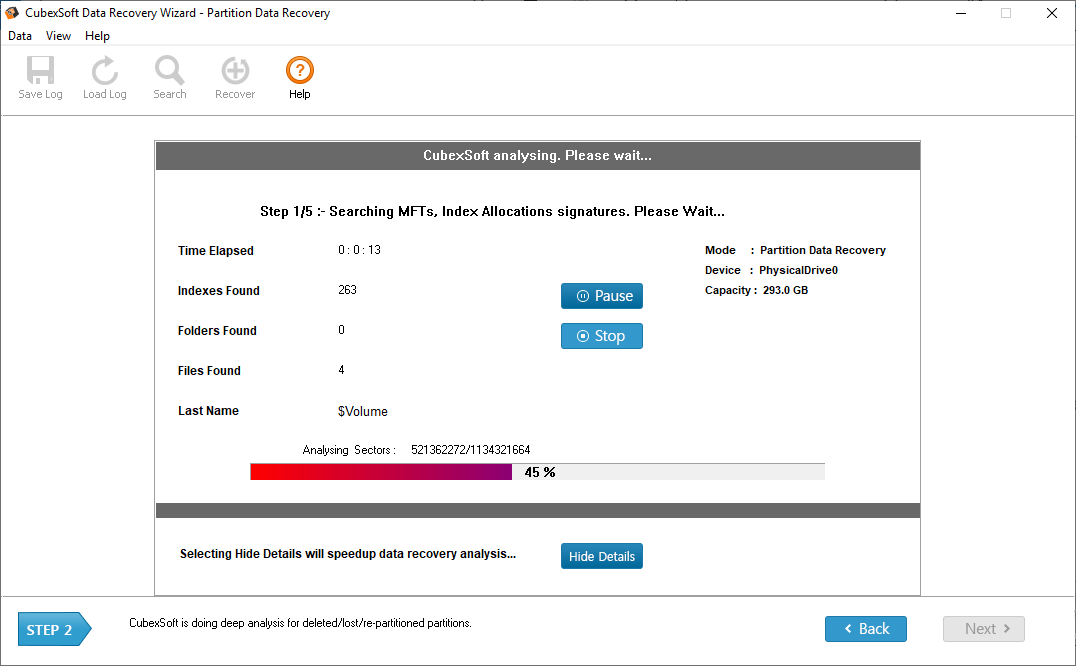Open the Data menu
This screenshot has width=1076, height=666.
point(20,36)
